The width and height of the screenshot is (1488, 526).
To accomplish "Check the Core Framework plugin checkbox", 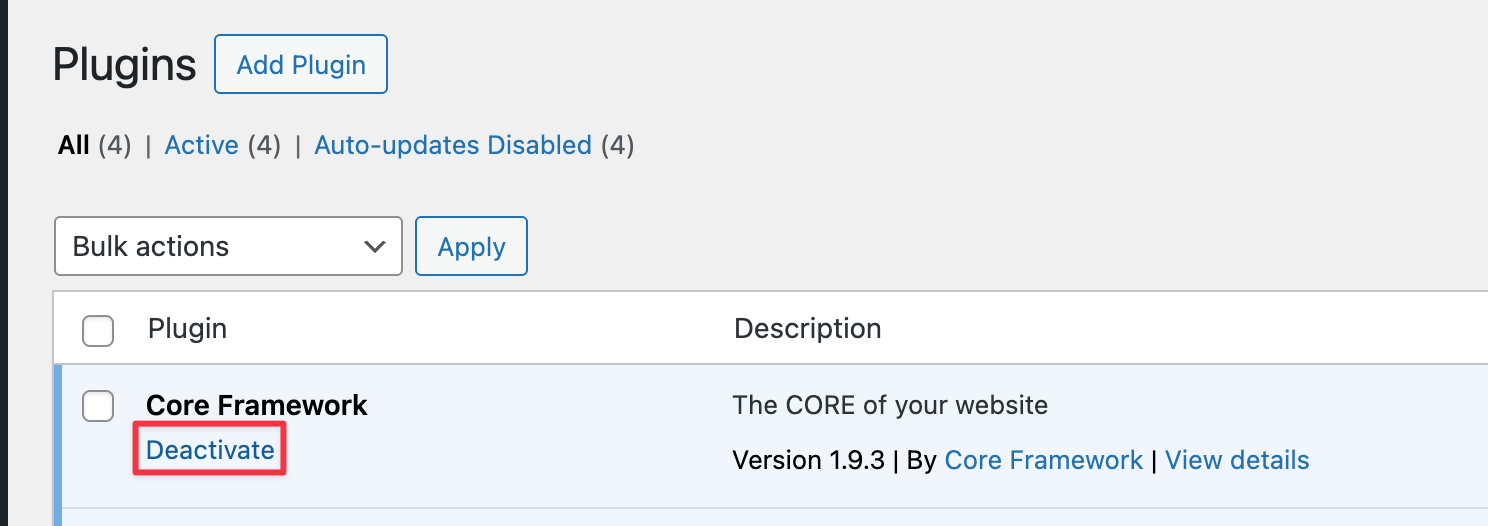I will [x=98, y=406].
